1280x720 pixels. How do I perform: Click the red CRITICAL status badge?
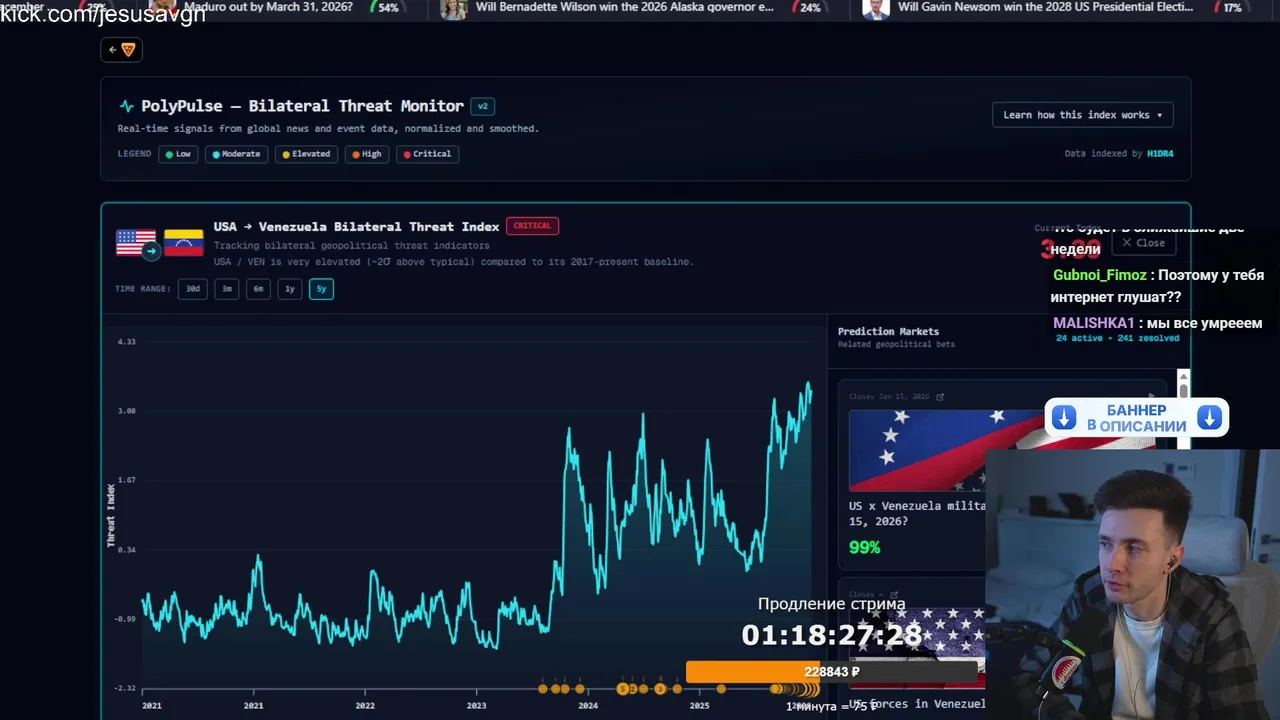(532, 226)
